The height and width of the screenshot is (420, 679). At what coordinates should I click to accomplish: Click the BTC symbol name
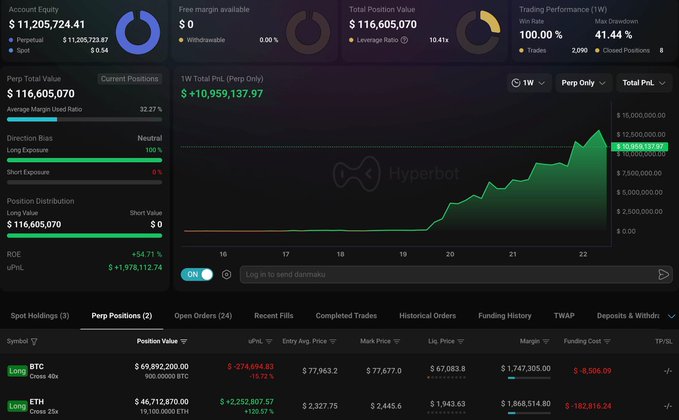36,367
